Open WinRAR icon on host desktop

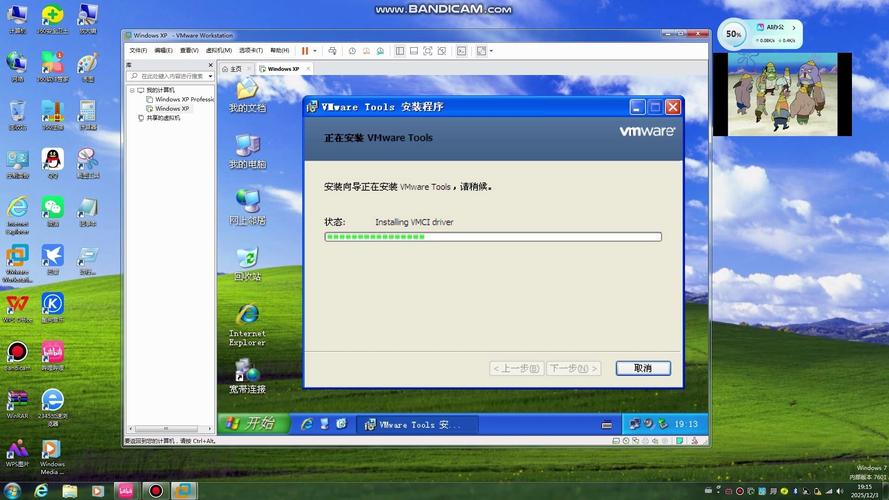tap(17, 404)
